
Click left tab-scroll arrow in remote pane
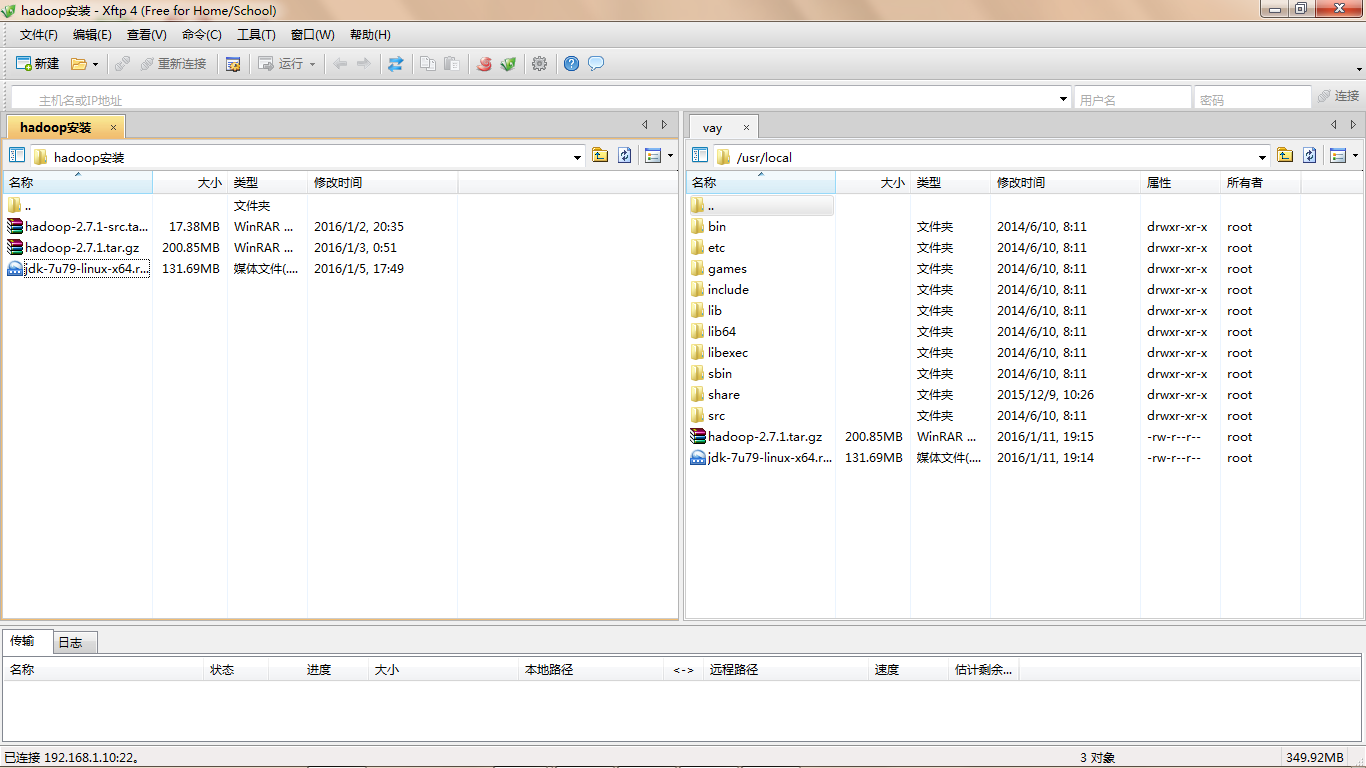[x=1333, y=125]
